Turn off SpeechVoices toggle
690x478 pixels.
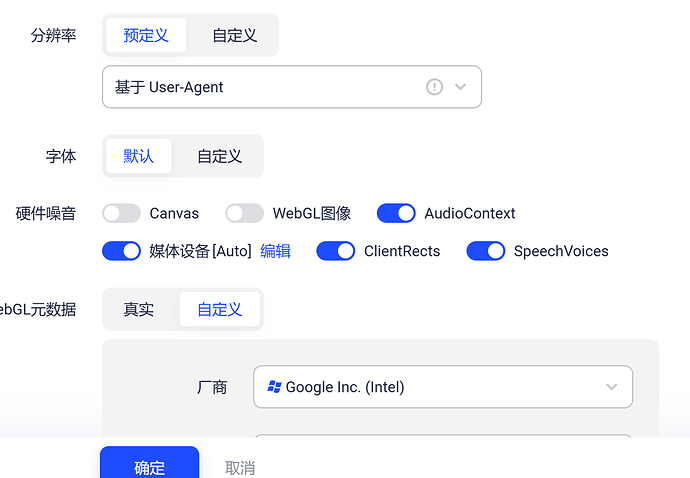click(486, 251)
